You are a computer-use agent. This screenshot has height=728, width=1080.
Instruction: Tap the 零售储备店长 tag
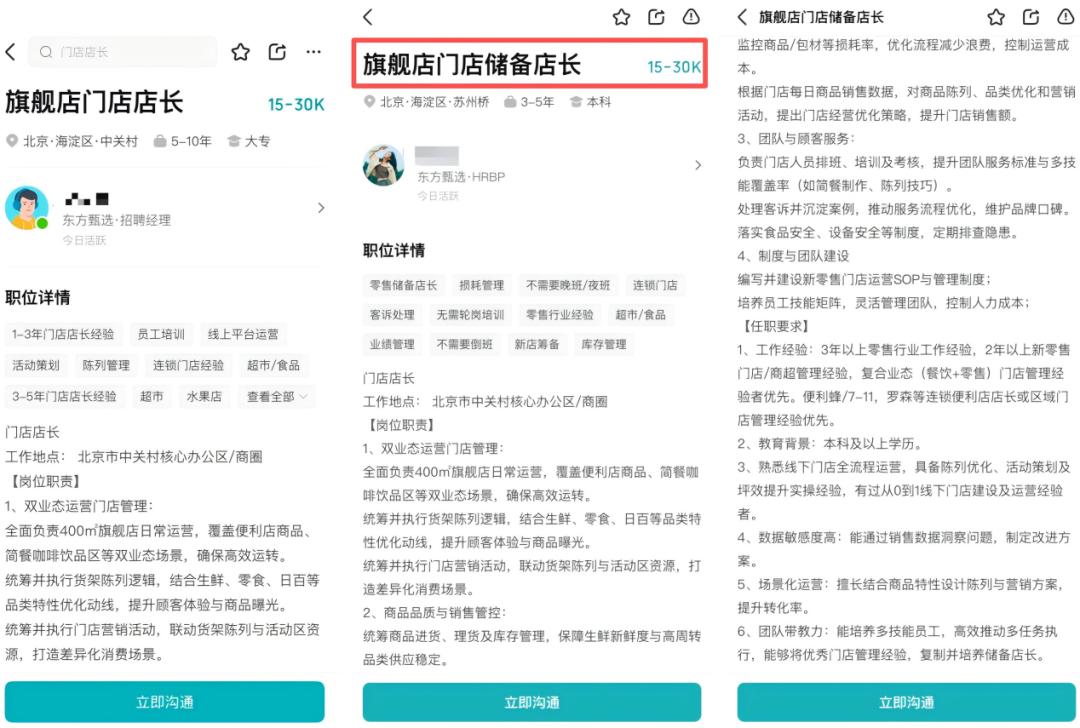pyautogui.click(x=403, y=285)
